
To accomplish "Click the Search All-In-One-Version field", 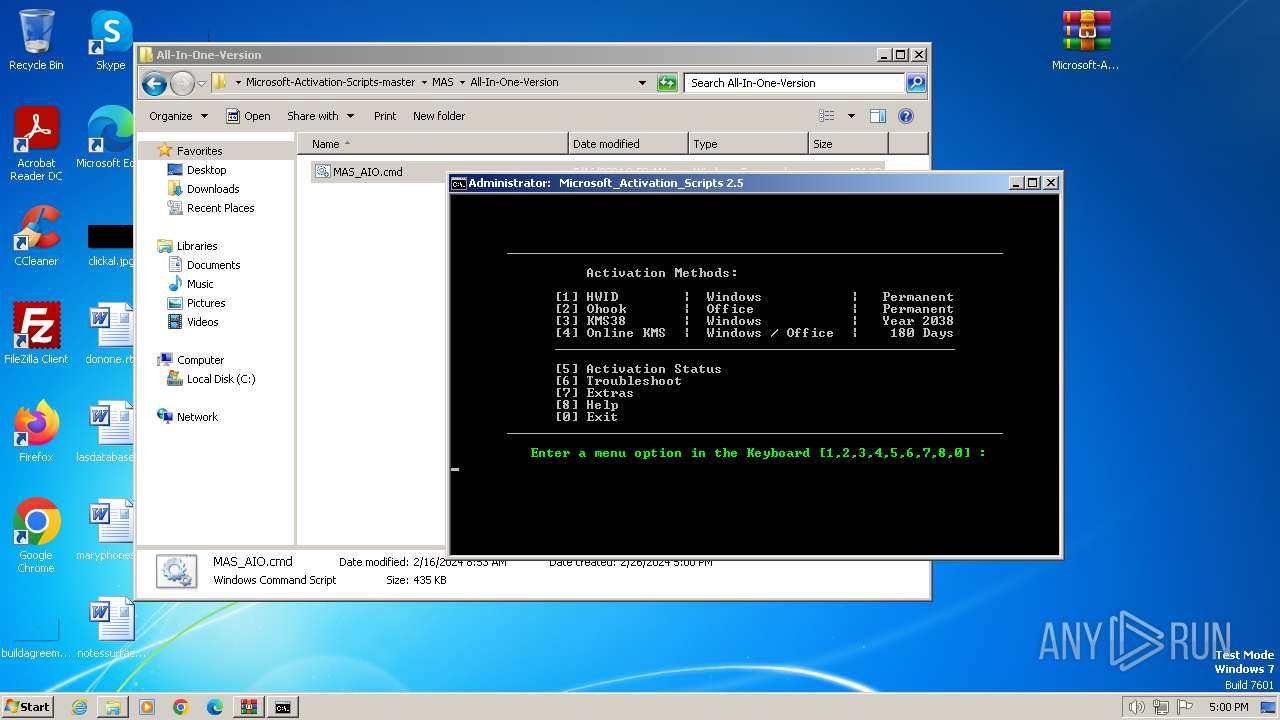I will pyautogui.click(x=795, y=83).
